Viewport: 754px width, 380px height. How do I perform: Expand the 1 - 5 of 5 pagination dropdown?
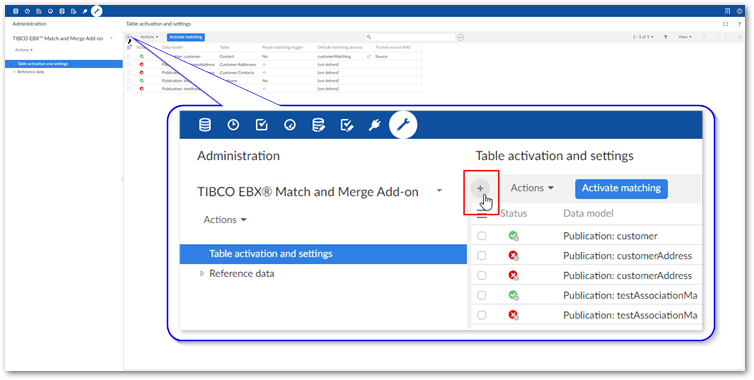click(643, 37)
